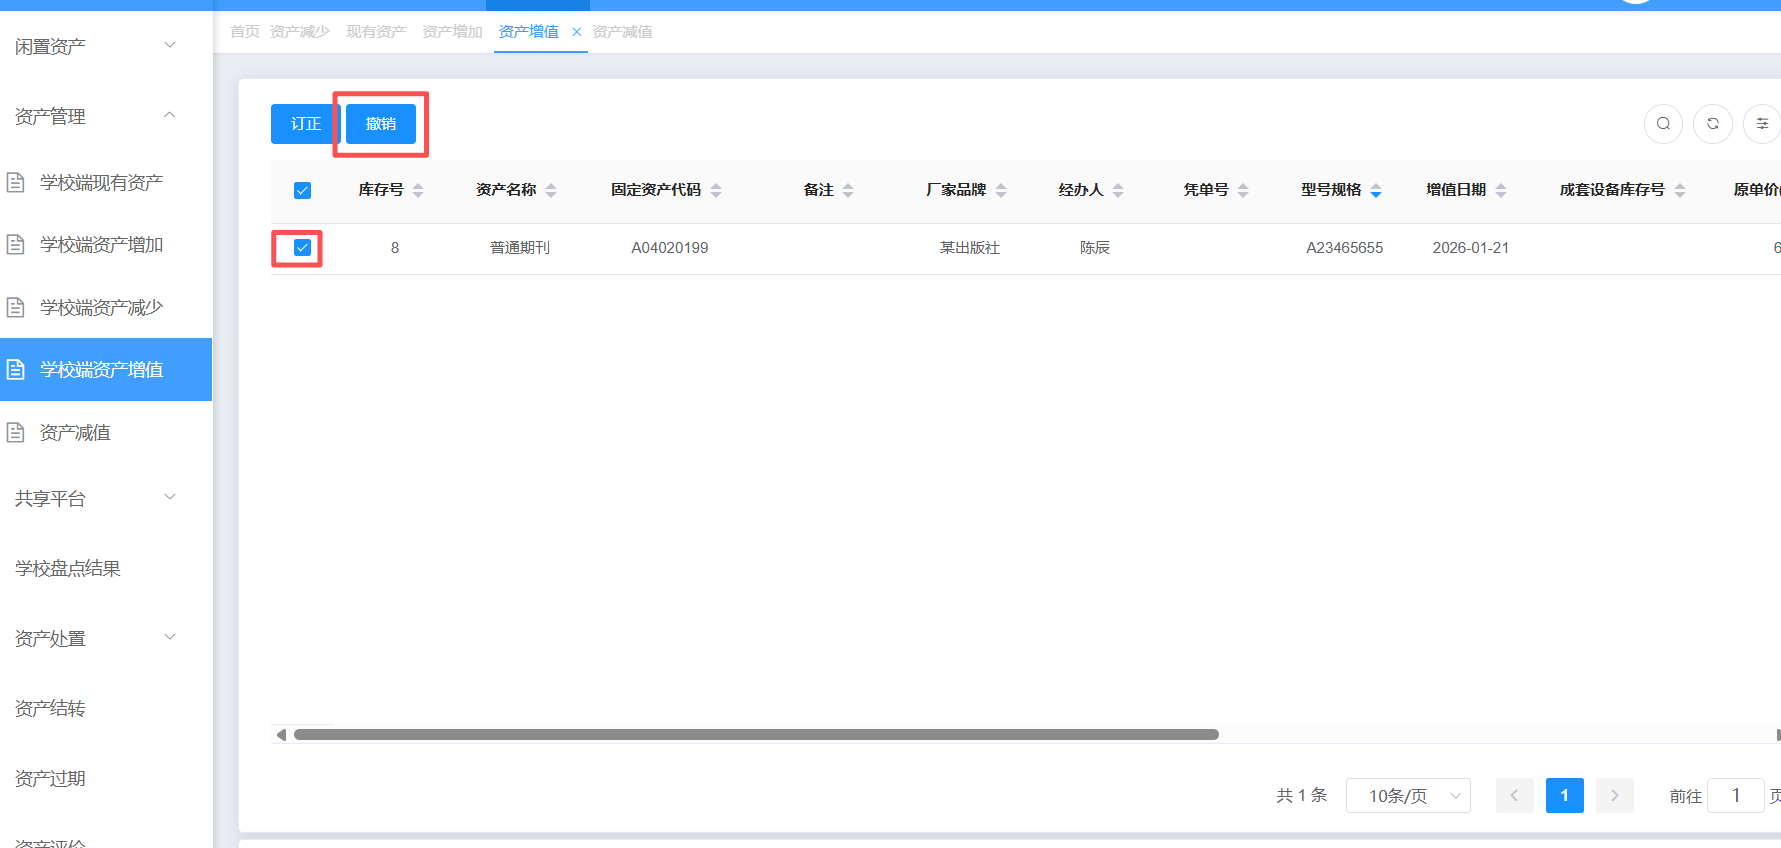Click the refresh table icon
This screenshot has width=1781, height=848.
click(x=1712, y=124)
